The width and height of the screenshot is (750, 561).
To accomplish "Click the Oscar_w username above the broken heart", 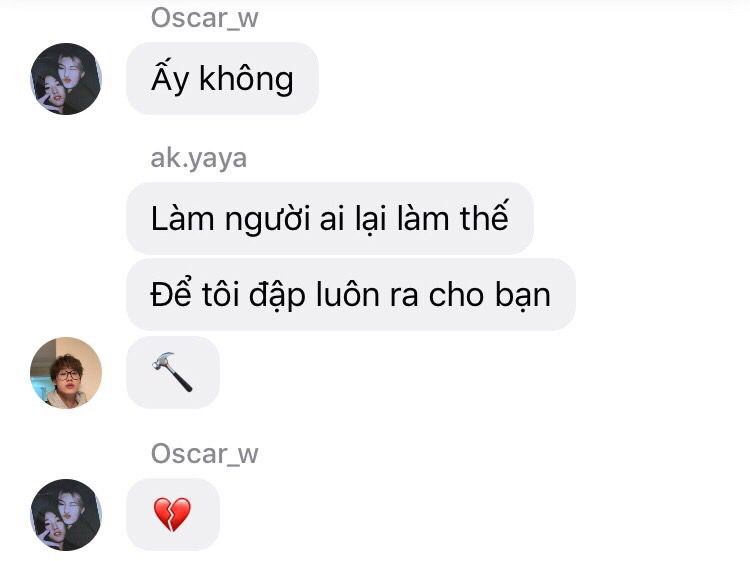I will (x=205, y=453).
